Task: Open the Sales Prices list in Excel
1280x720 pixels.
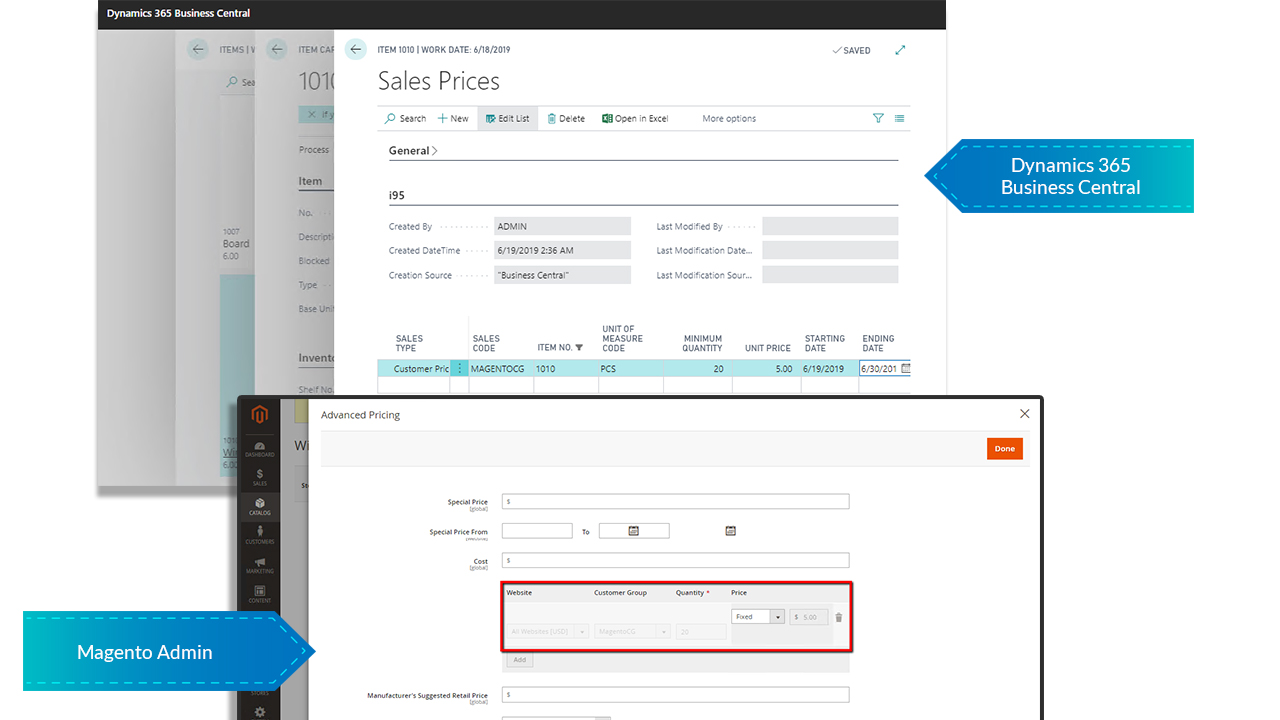Action: click(x=634, y=118)
